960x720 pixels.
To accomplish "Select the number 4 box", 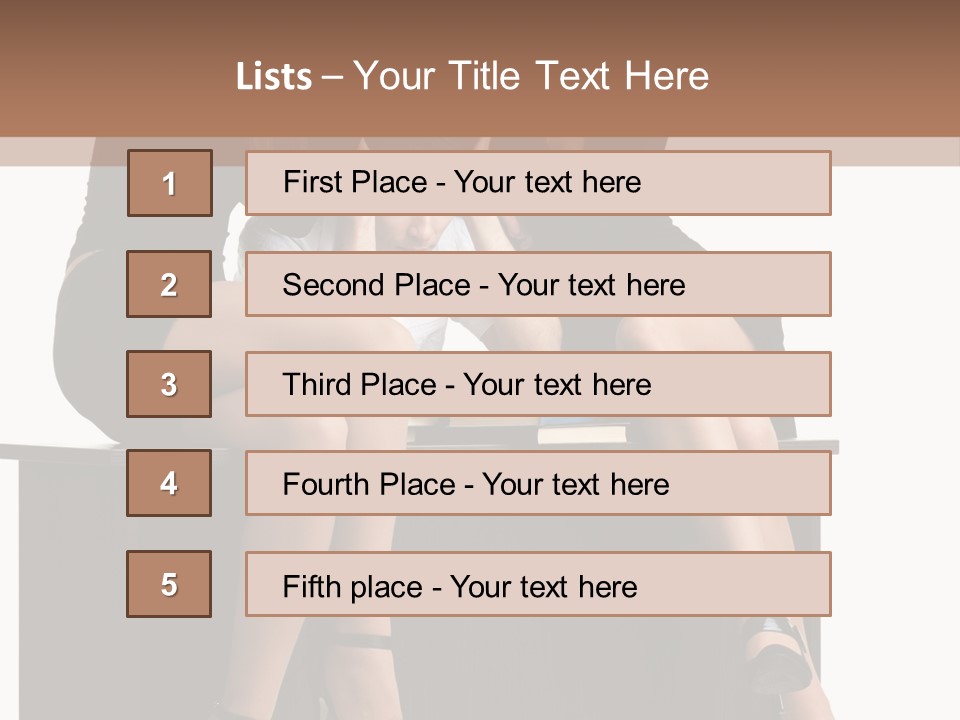I will 169,483.
